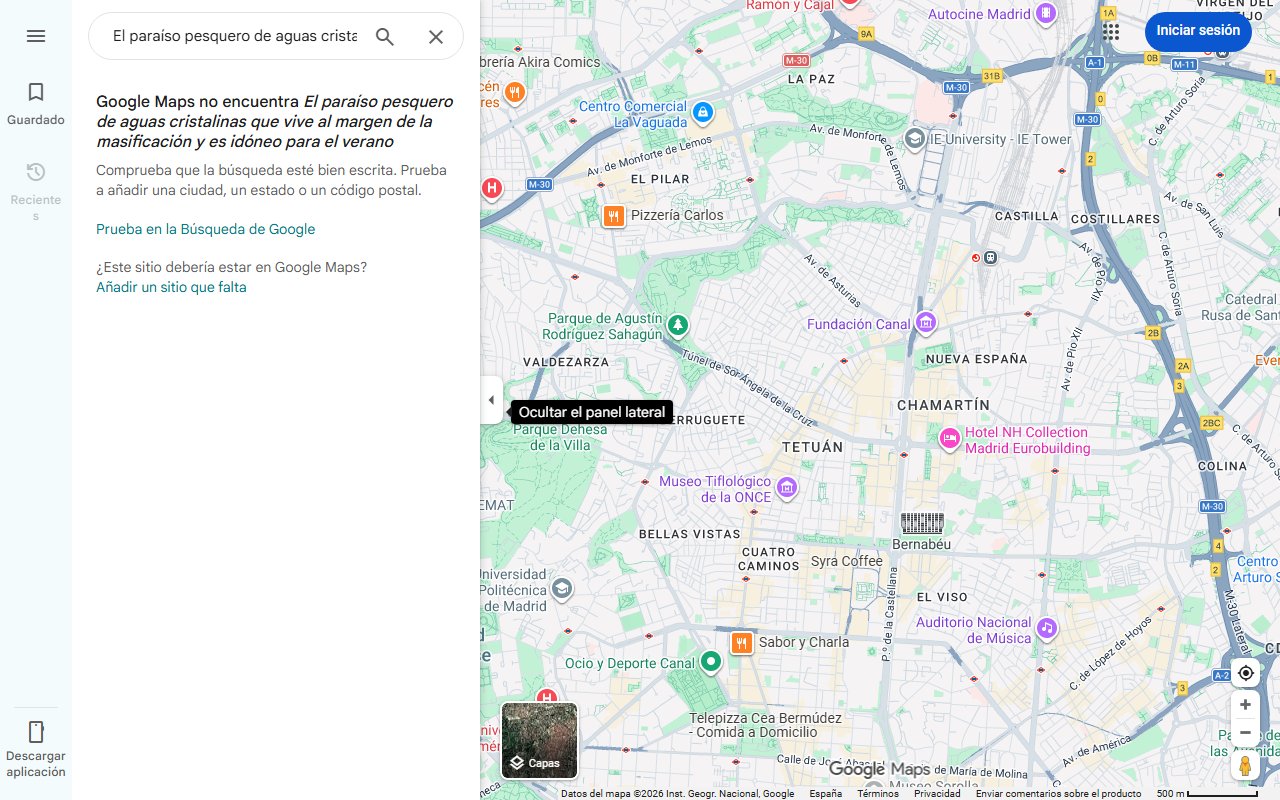Switch map layer via Capas thumbnail
The height and width of the screenshot is (800, 1280).
point(539,741)
